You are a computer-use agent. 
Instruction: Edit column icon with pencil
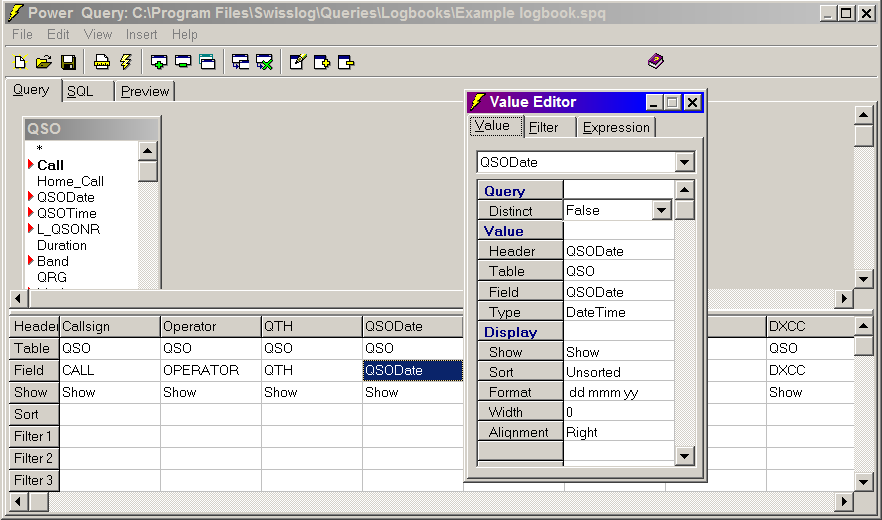(298, 62)
